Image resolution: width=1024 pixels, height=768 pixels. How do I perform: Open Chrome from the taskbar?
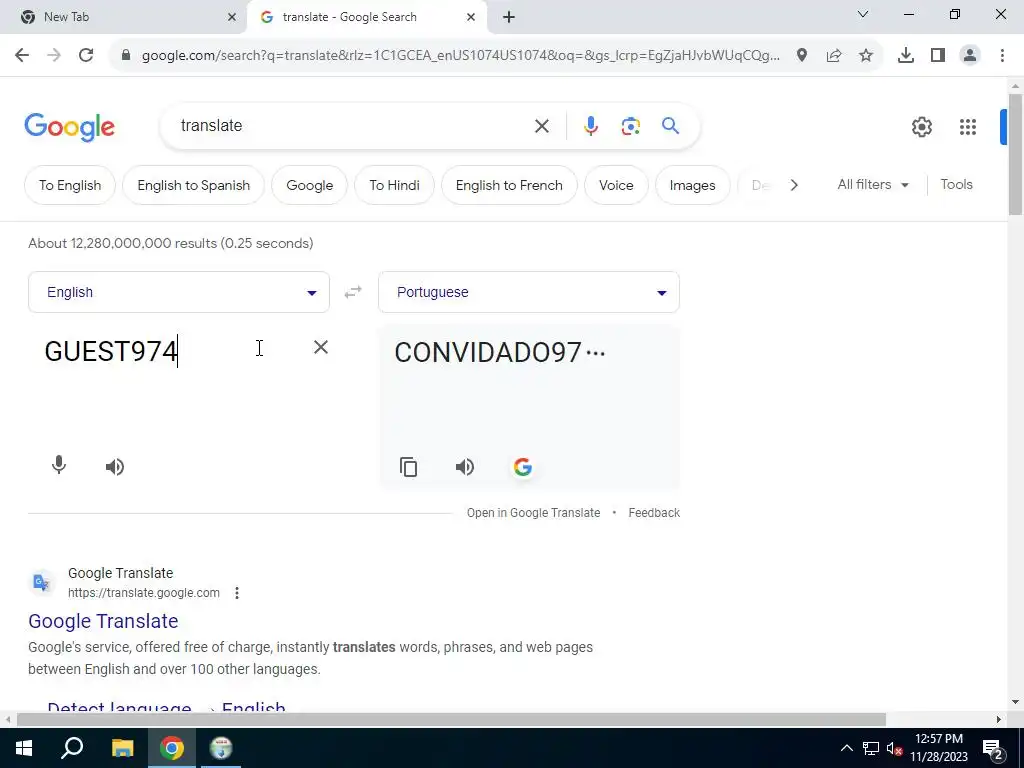[x=172, y=748]
